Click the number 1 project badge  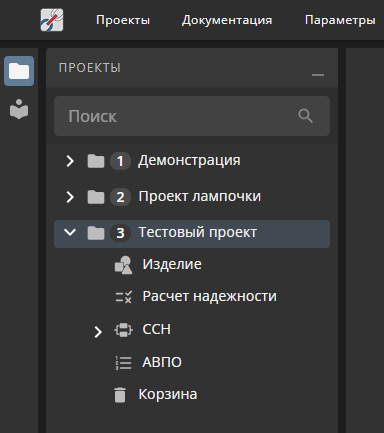pyautogui.click(x=120, y=161)
